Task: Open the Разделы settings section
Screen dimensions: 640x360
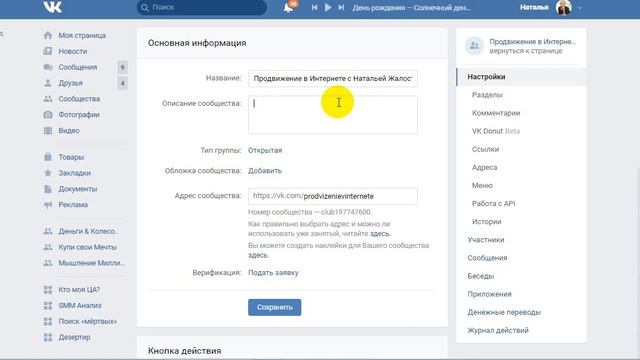Action: coord(487,95)
